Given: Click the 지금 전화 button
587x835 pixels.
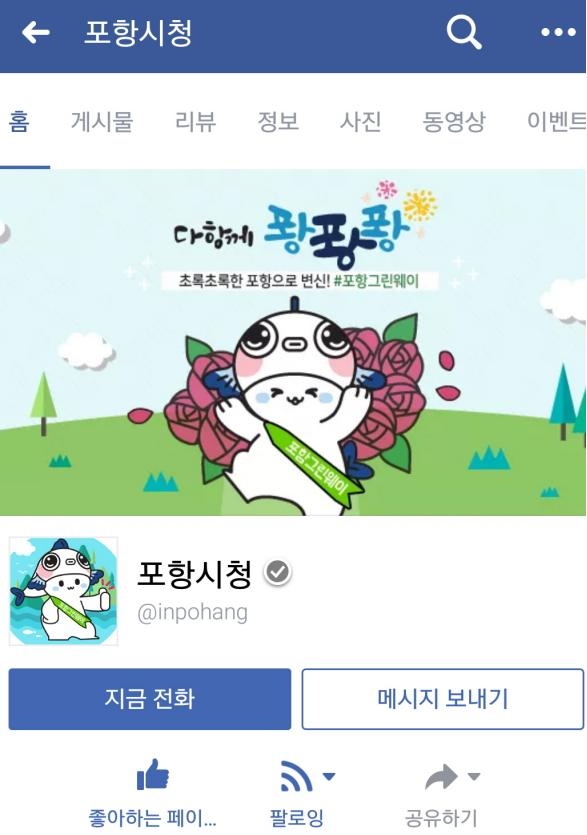Looking at the screenshot, I should (150, 699).
